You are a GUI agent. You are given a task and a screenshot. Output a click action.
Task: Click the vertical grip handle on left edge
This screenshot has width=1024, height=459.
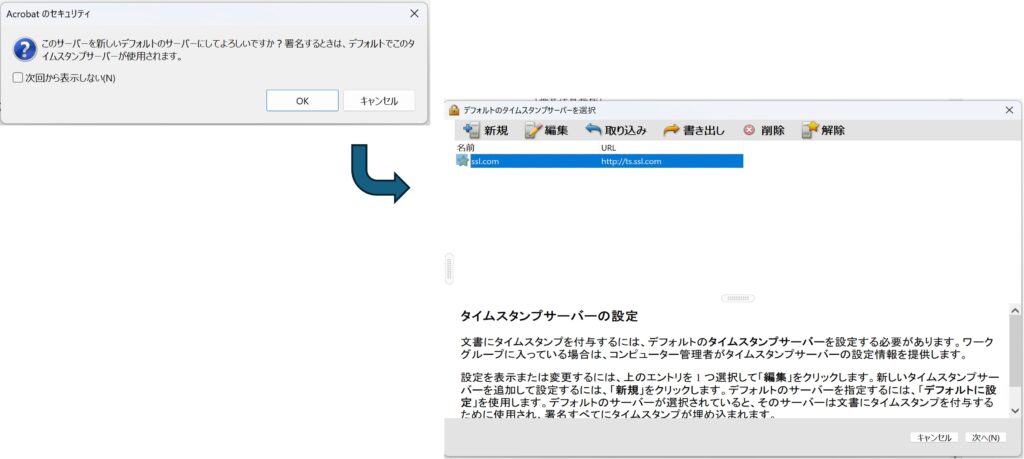pyautogui.click(x=449, y=268)
